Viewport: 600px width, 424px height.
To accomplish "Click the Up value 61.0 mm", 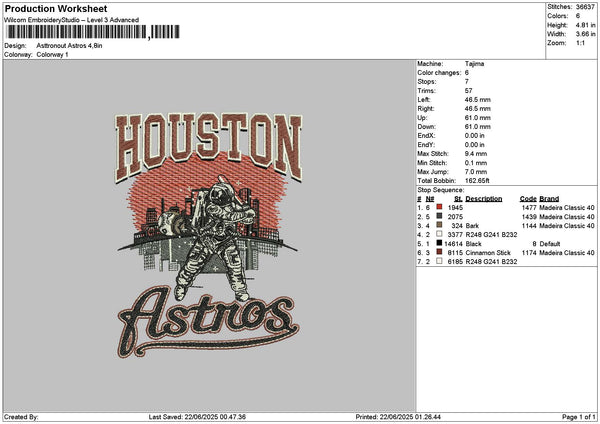I will 478,117.
